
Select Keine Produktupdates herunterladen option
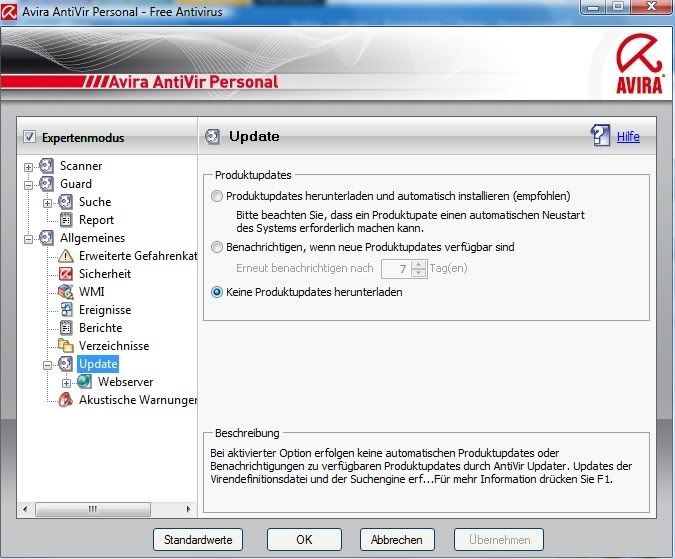[217, 293]
